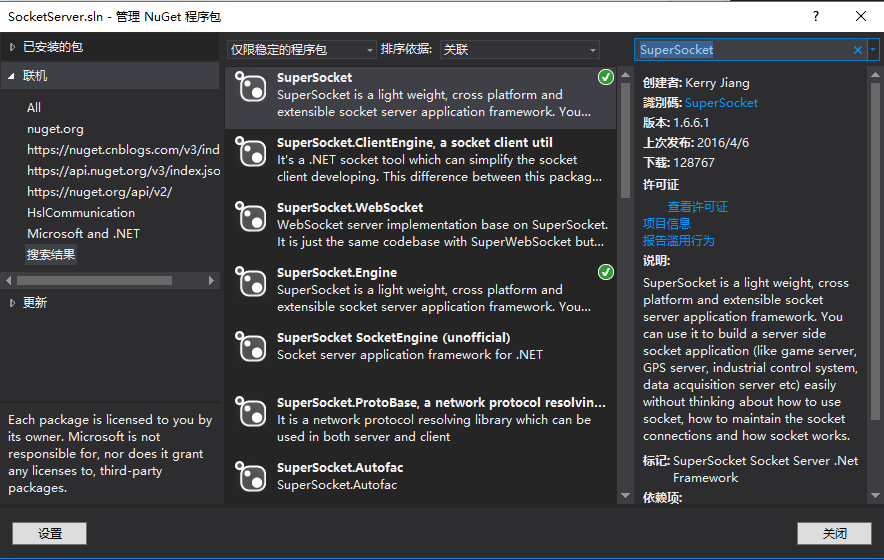Image resolution: width=884 pixels, height=560 pixels.
Task: Select SuperSocket.ProtoBase network protocol title
Action: click(x=441, y=403)
